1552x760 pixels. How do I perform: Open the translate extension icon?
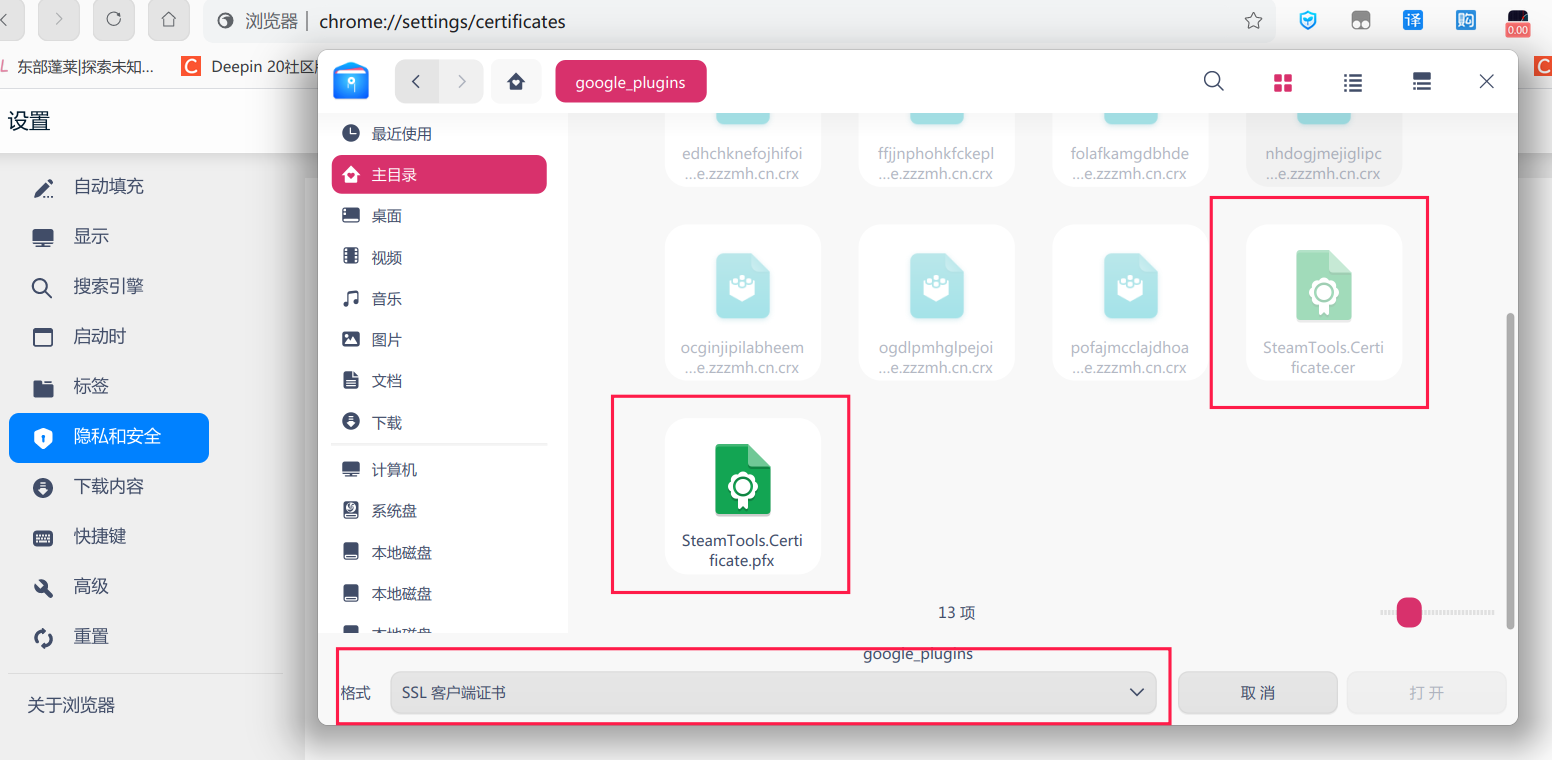1412,20
